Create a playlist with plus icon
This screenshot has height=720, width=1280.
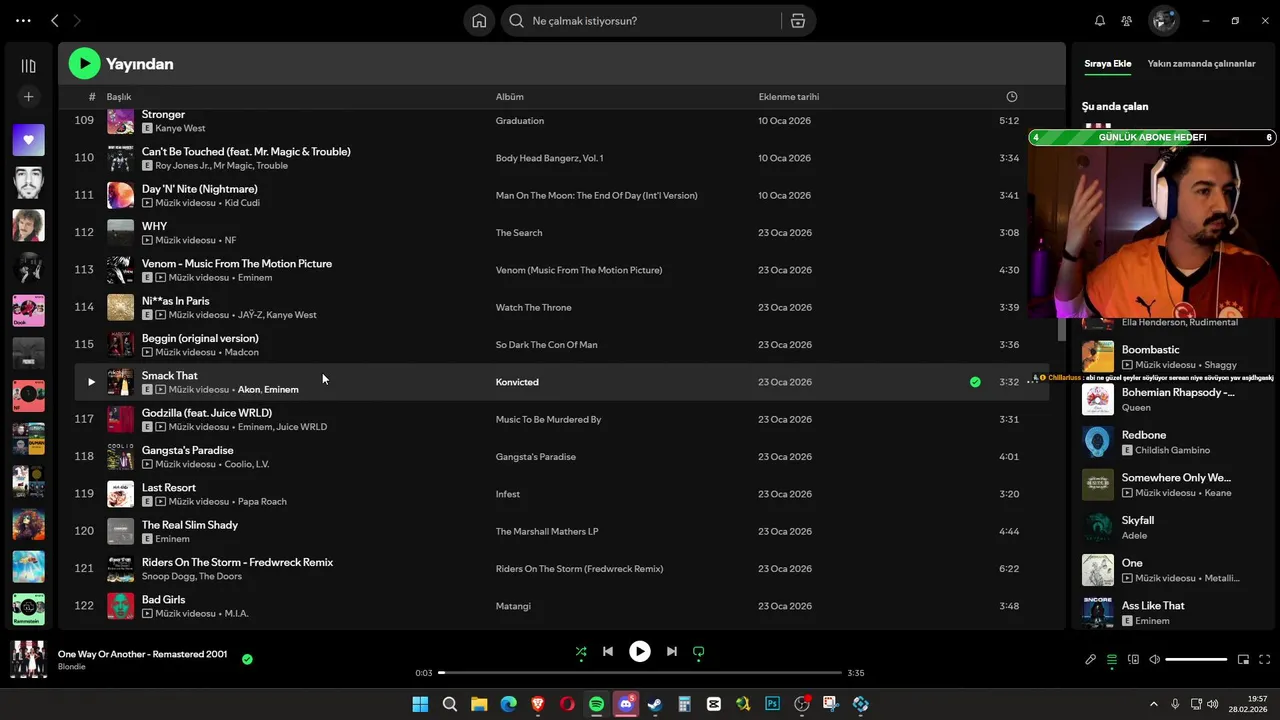pyautogui.click(x=28, y=97)
